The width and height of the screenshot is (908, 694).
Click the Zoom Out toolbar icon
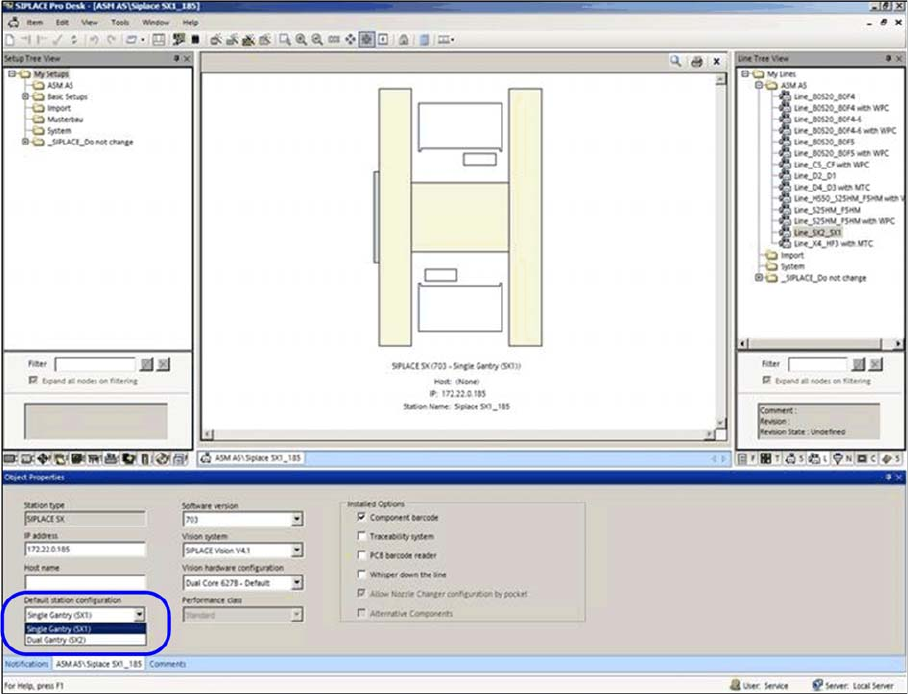click(x=317, y=39)
